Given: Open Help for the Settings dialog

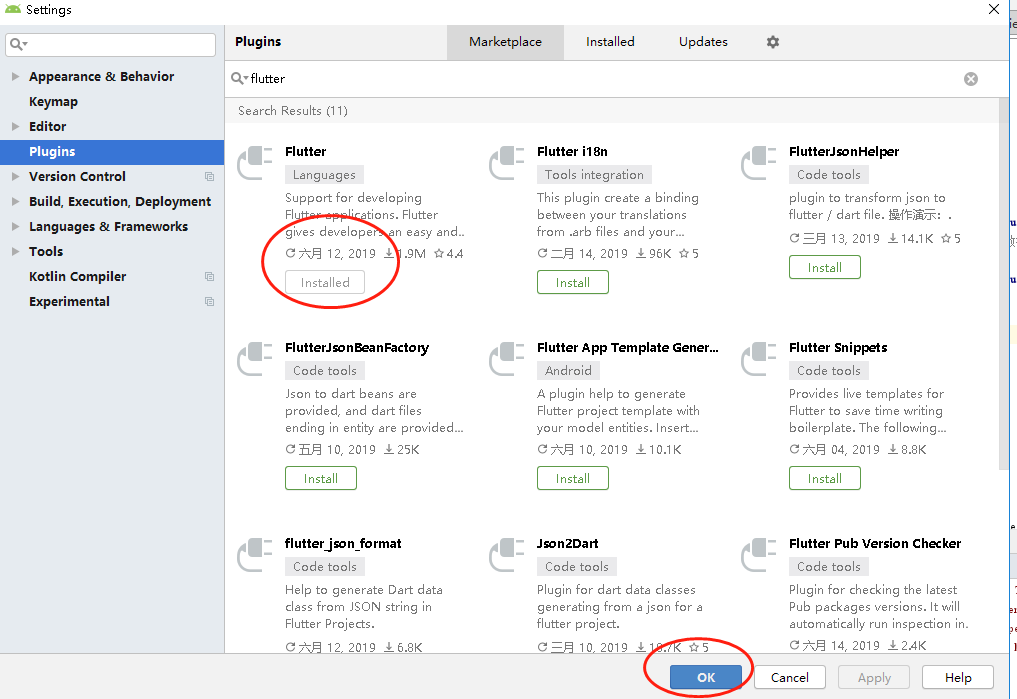Looking at the screenshot, I should (x=957, y=678).
